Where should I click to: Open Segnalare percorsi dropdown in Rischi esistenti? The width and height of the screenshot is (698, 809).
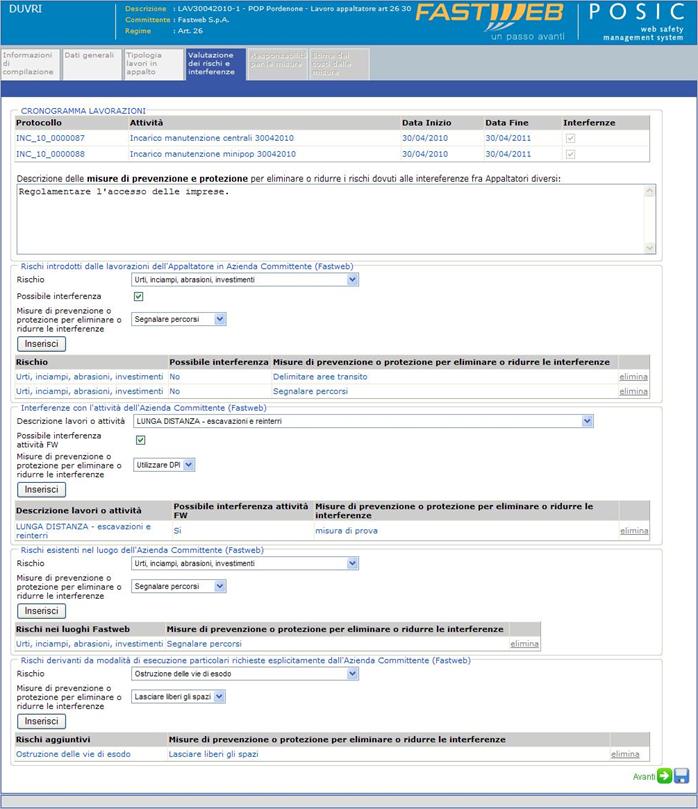(178, 586)
